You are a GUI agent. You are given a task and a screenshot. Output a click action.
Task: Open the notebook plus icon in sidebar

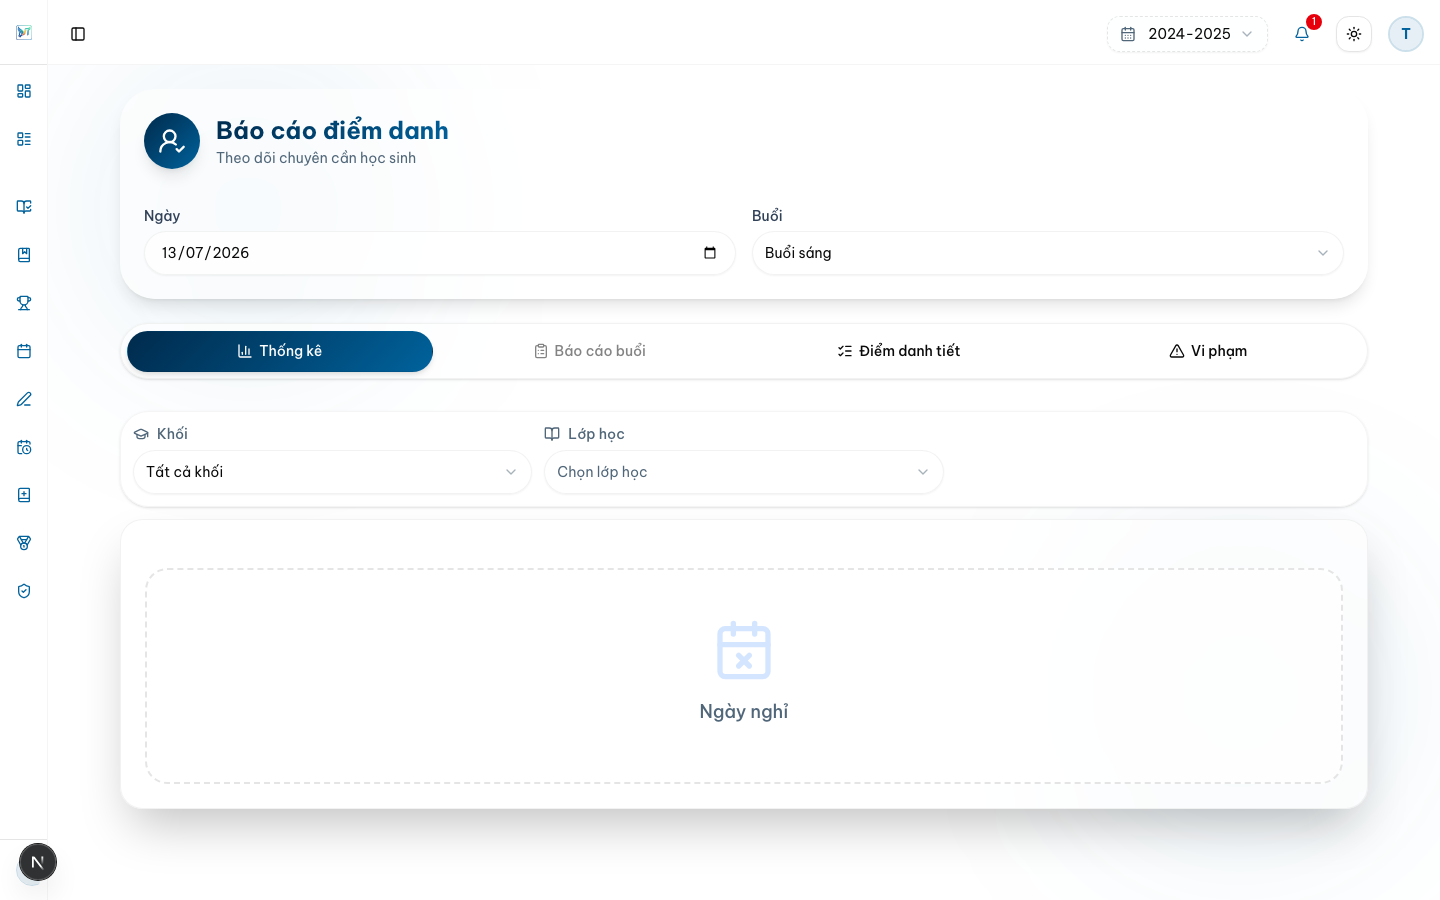[24, 495]
